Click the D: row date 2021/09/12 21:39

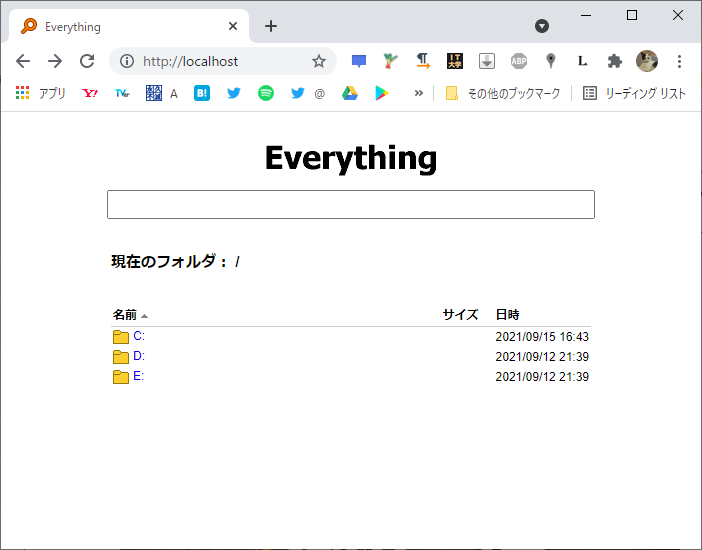pos(542,357)
